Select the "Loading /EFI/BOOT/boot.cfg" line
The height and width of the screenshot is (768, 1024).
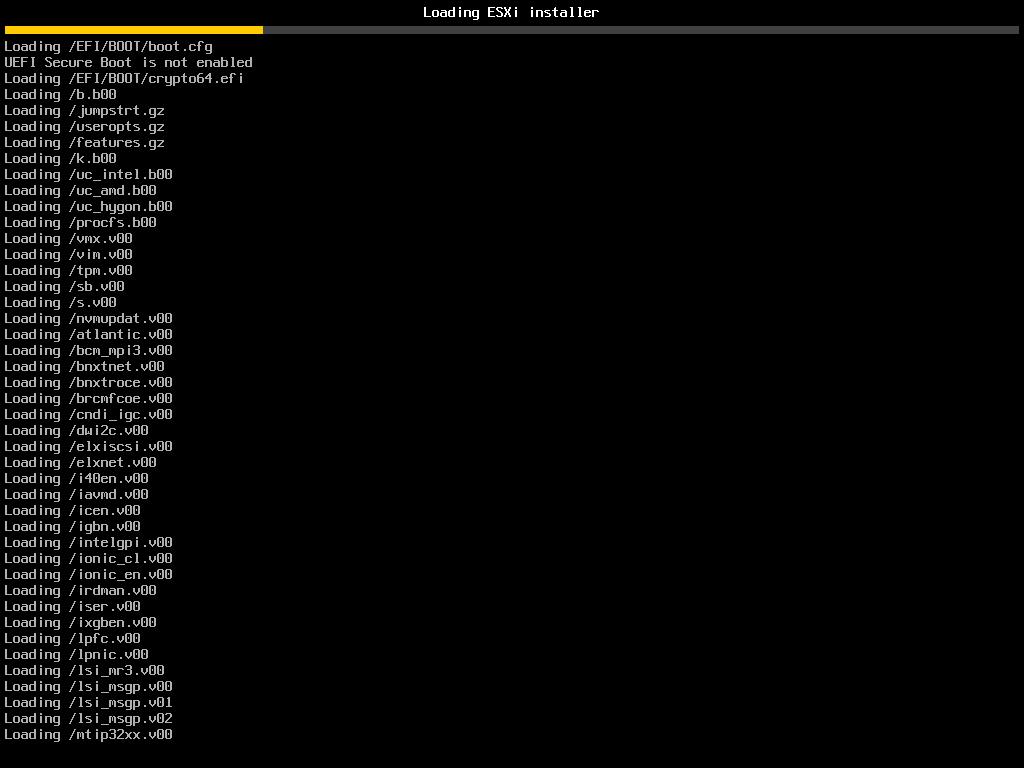(x=108, y=46)
